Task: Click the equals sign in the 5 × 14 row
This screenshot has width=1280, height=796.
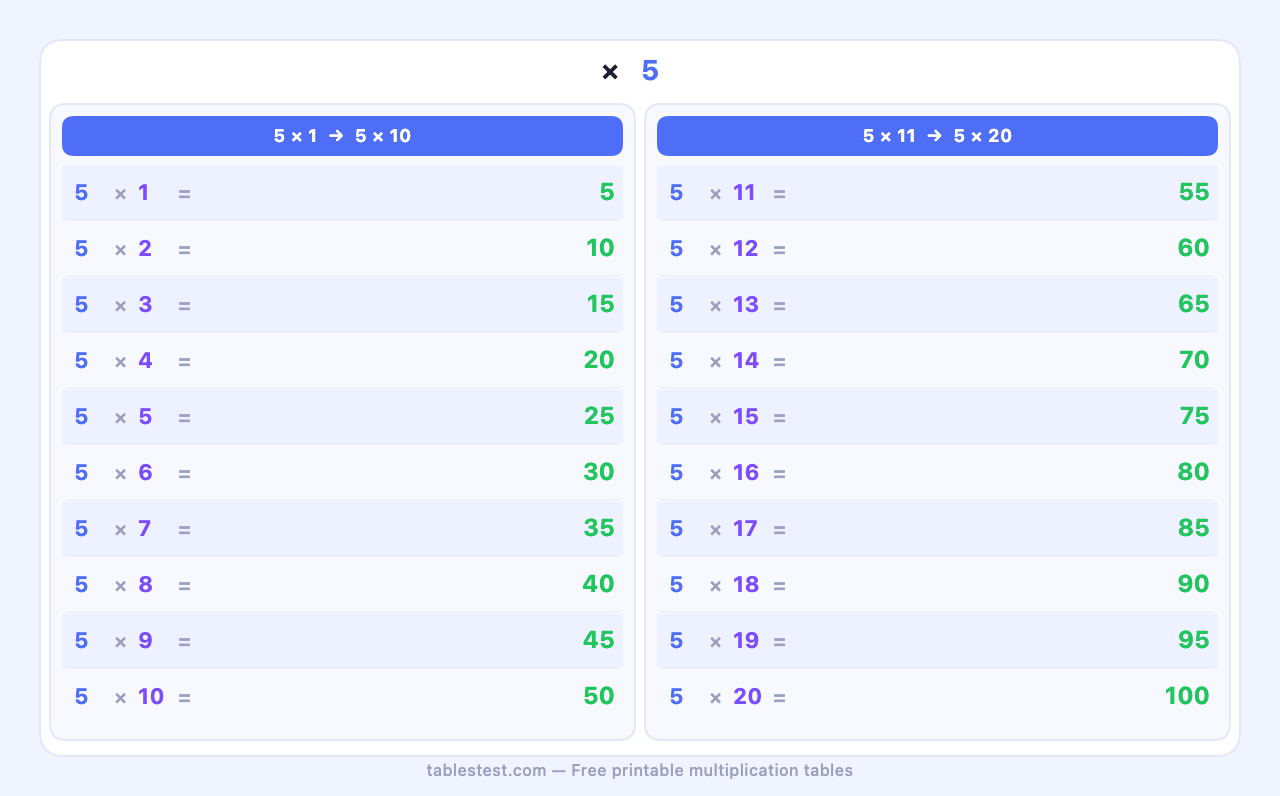Action: (x=779, y=361)
